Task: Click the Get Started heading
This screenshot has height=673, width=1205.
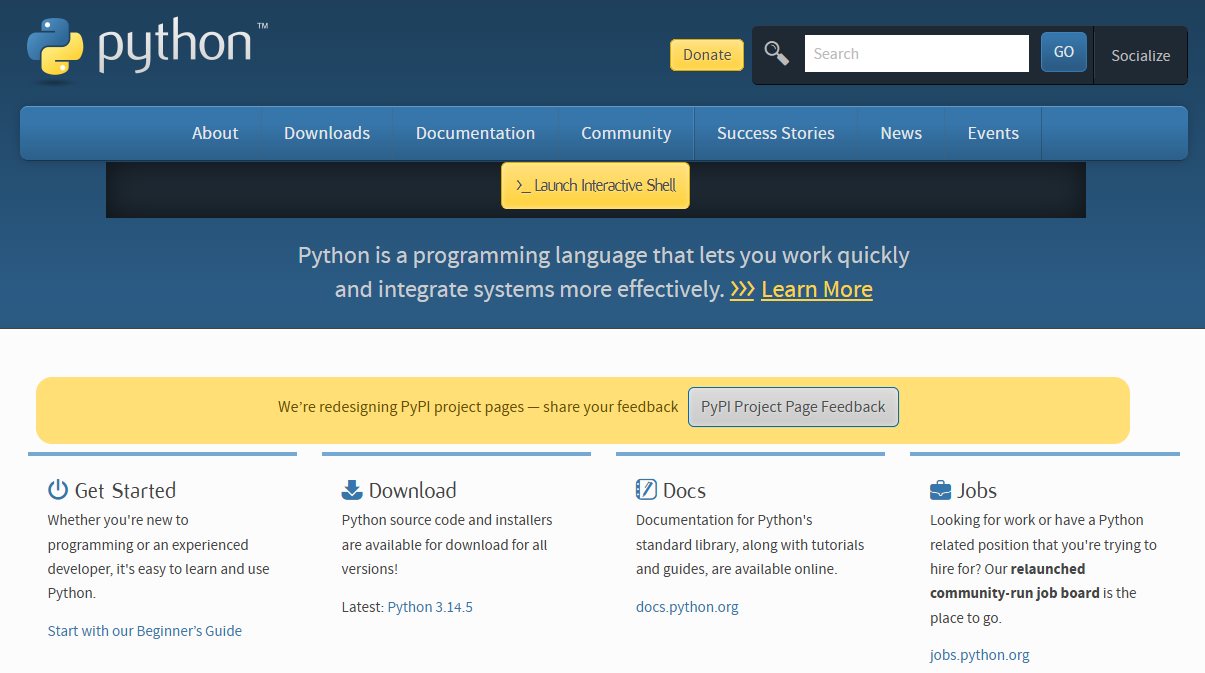Action: point(125,490)
